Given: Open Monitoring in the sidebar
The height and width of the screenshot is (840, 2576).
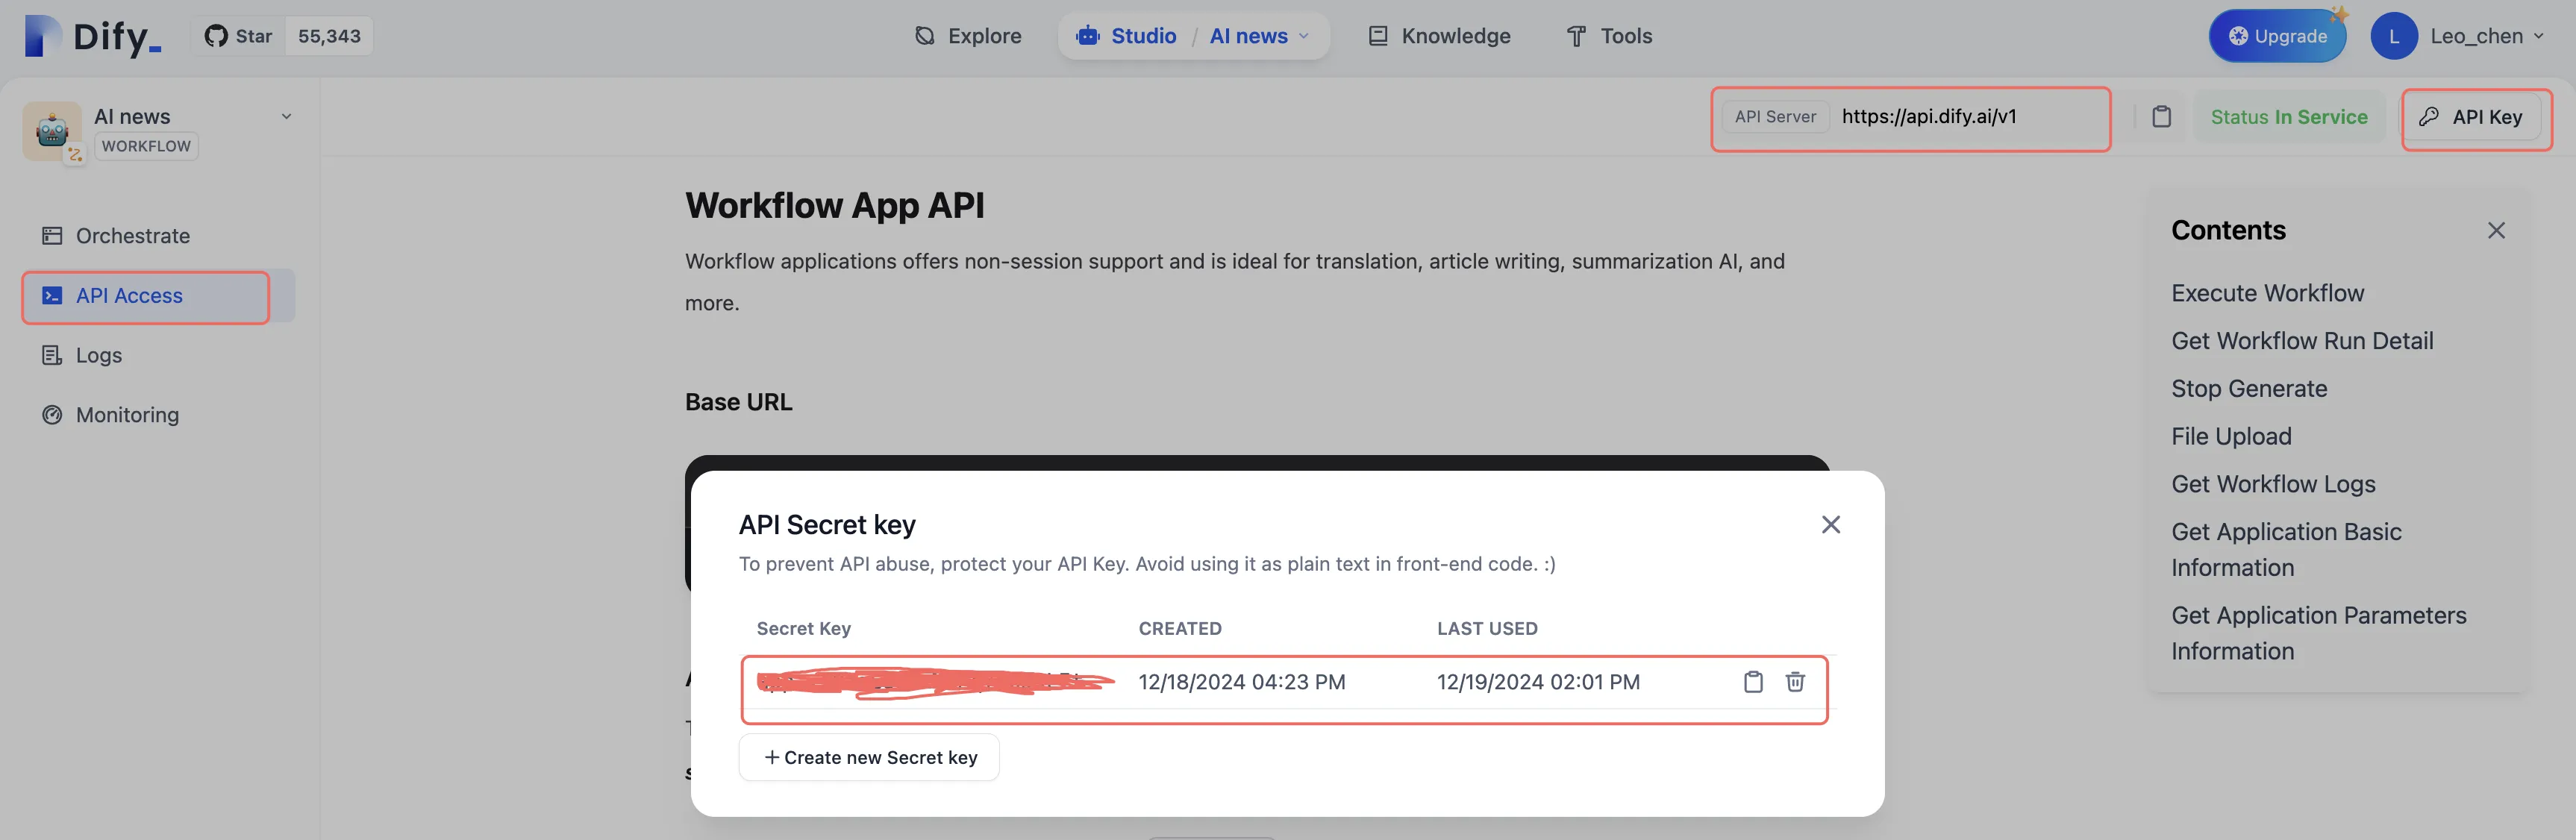Looking at the screenshot, I should (126, 415).
